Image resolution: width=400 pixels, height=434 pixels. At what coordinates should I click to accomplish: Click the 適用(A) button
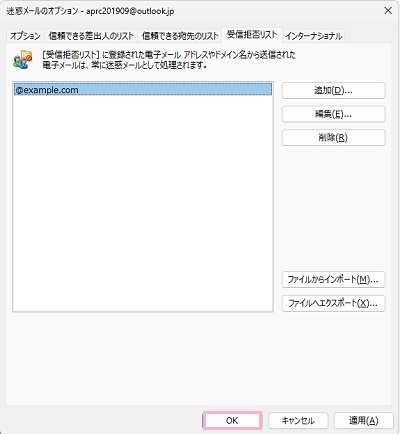[363, 420]
